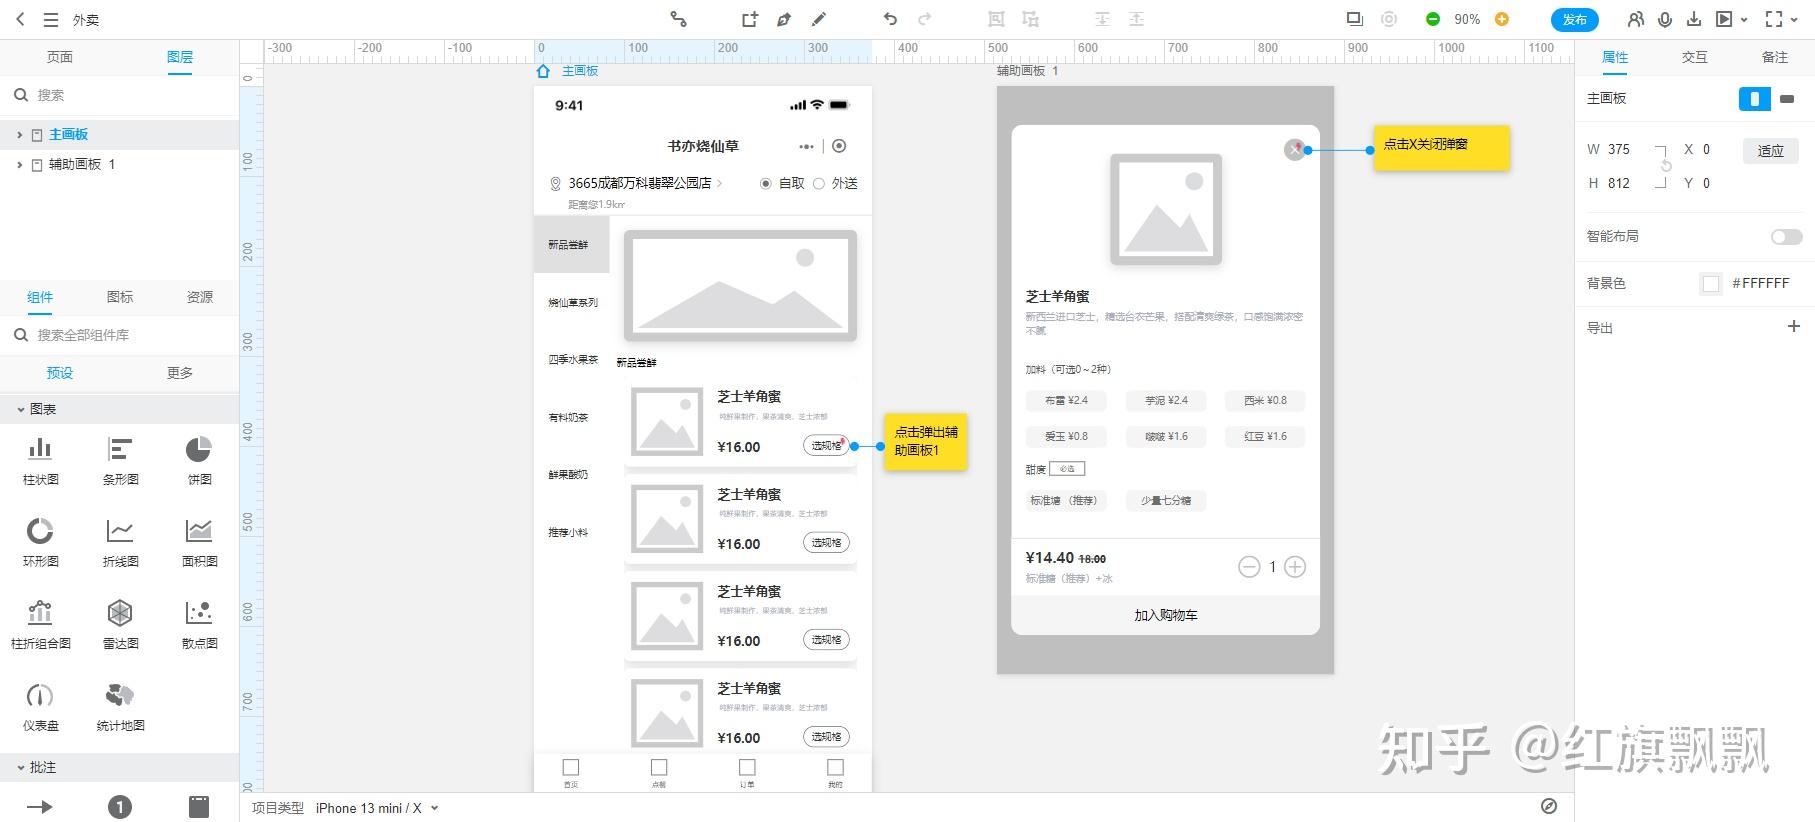Redo the last action

925,19
